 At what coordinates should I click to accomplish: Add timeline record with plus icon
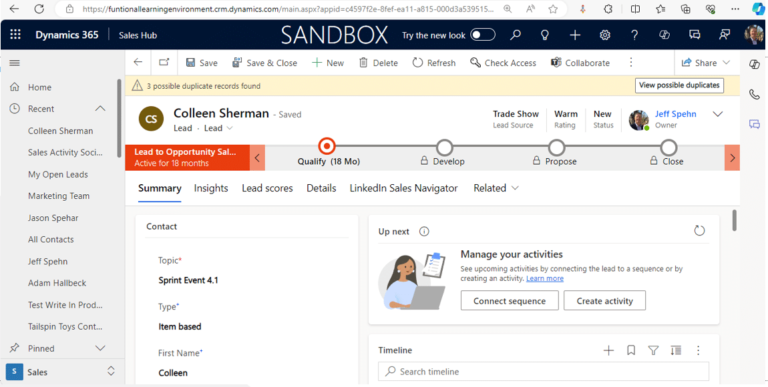[x=608, y=350]
